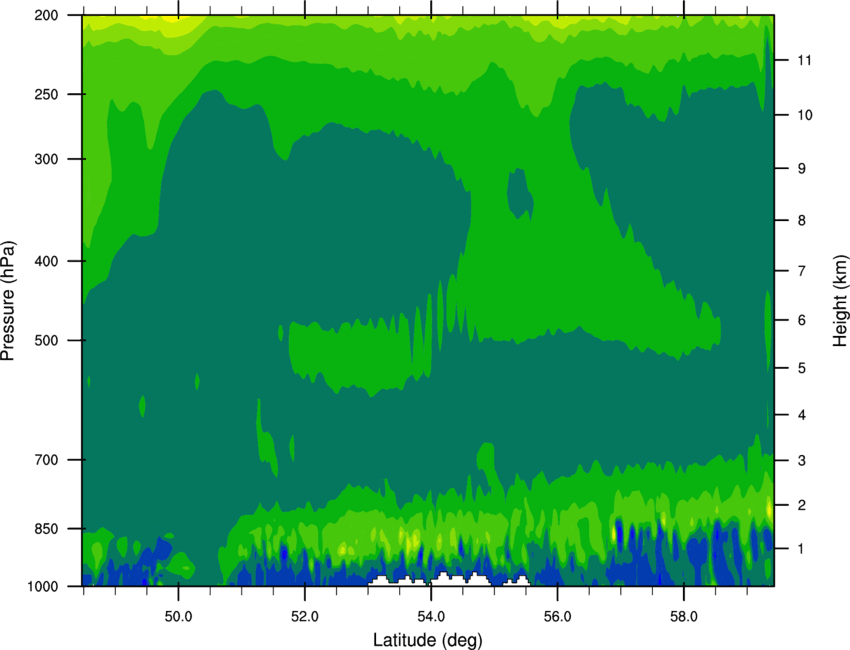Click the 58.0 latitude label

pyautogui.click(x=684, y=617)
